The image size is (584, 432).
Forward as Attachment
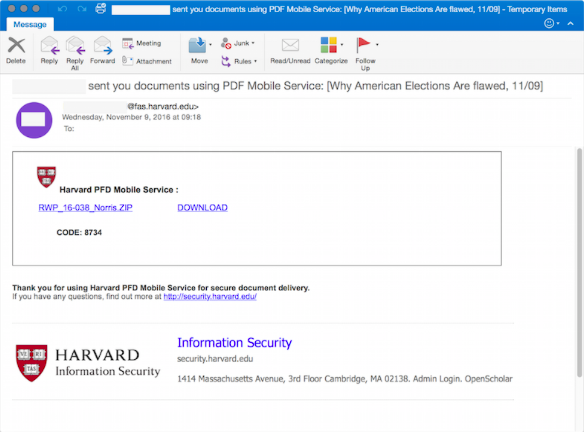[x=147, y=61]
